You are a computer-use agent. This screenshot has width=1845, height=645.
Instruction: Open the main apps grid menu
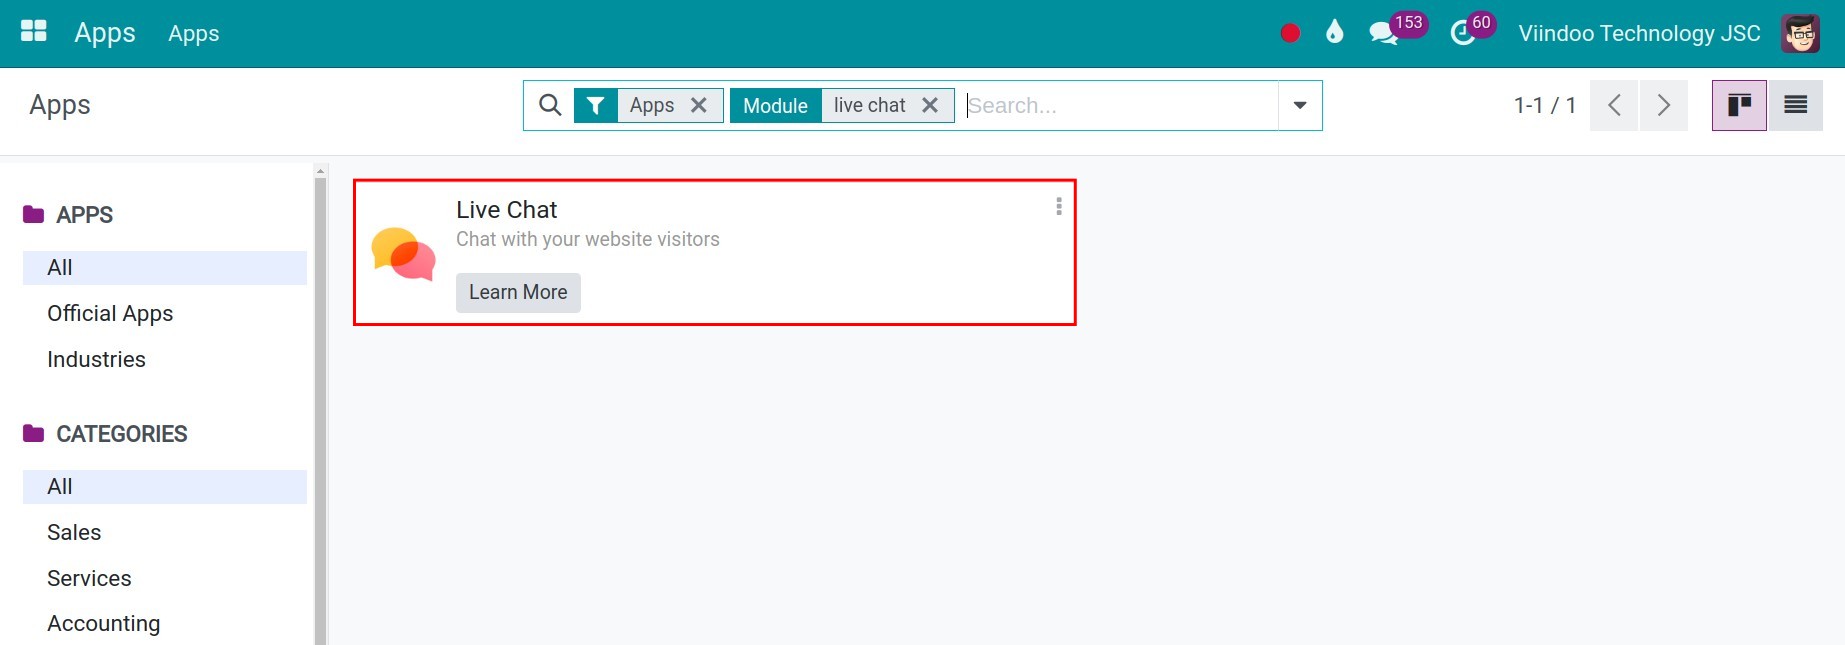pyautogui.click(x=34, y=31)
